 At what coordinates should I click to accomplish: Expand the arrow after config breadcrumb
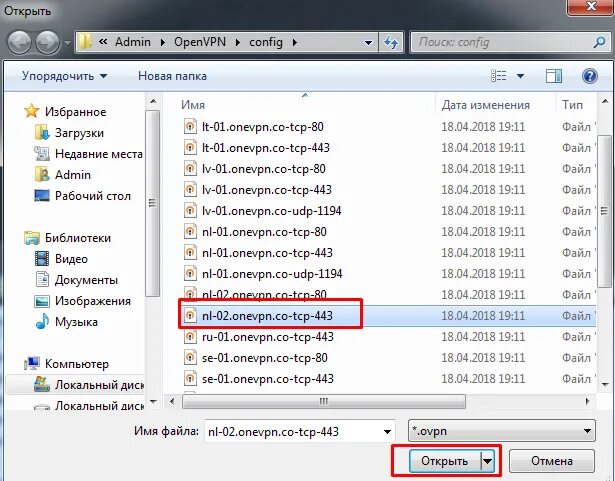tap(295, 42)
